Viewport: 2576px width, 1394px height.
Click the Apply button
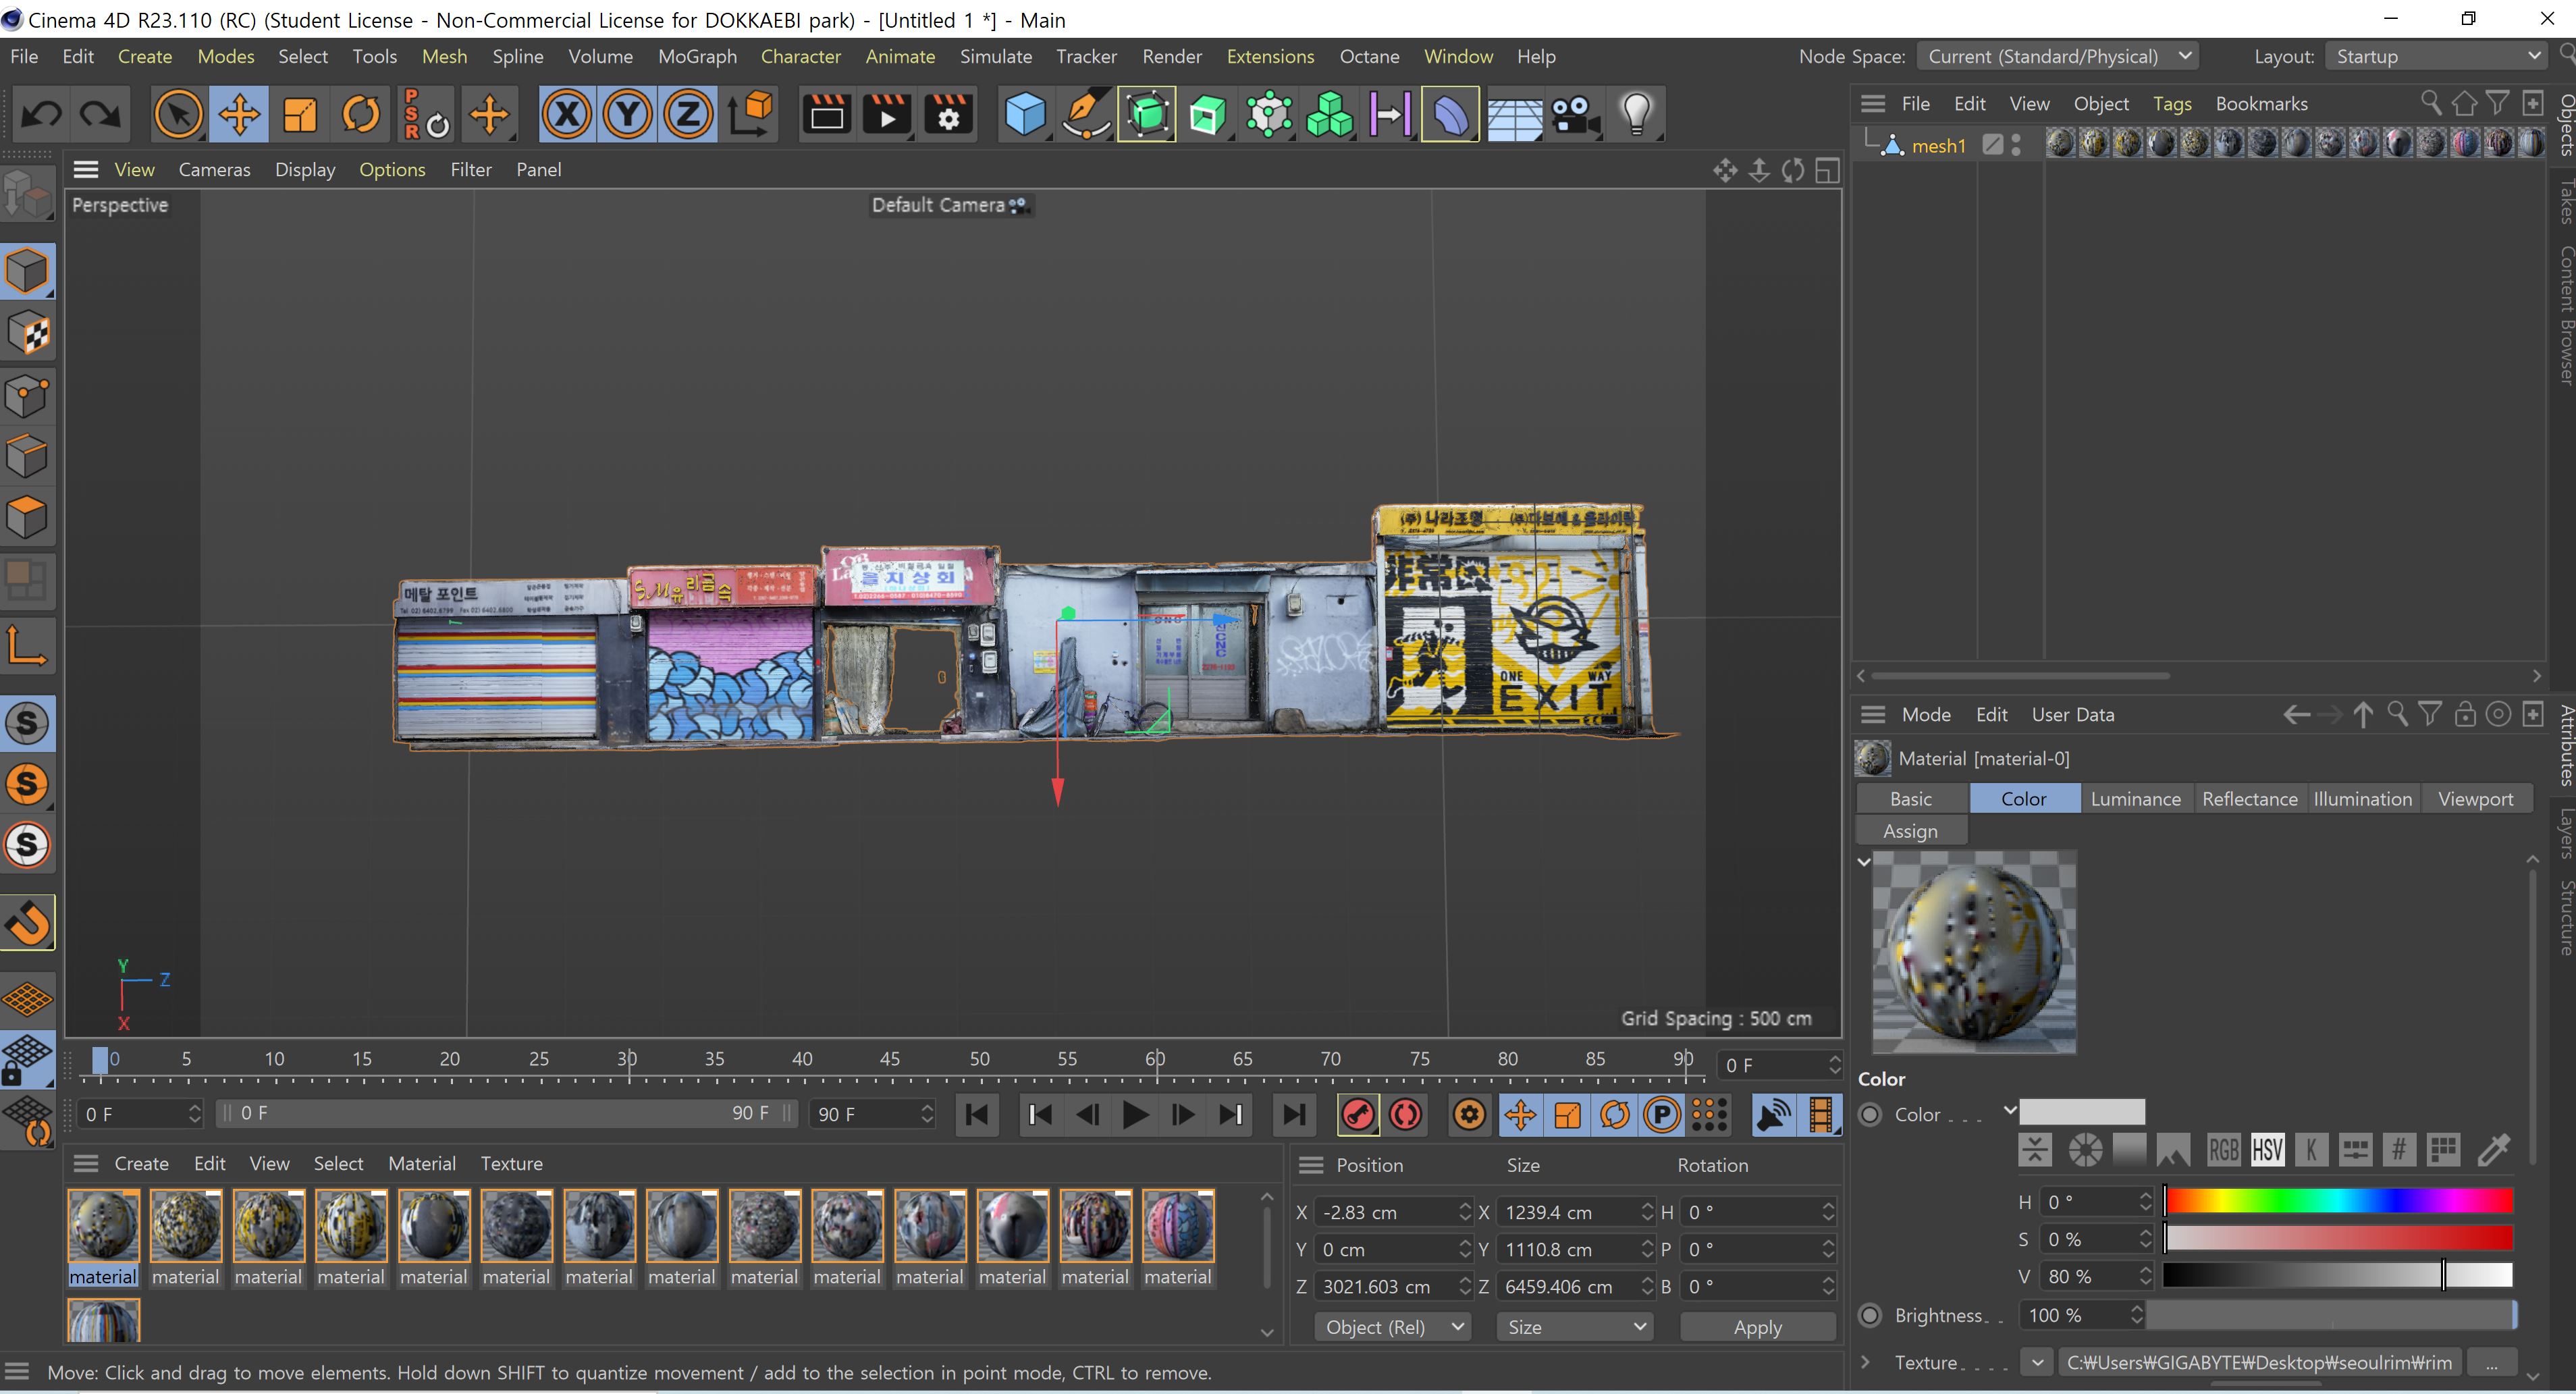pyautogui.click(x=1757, y=1327)
